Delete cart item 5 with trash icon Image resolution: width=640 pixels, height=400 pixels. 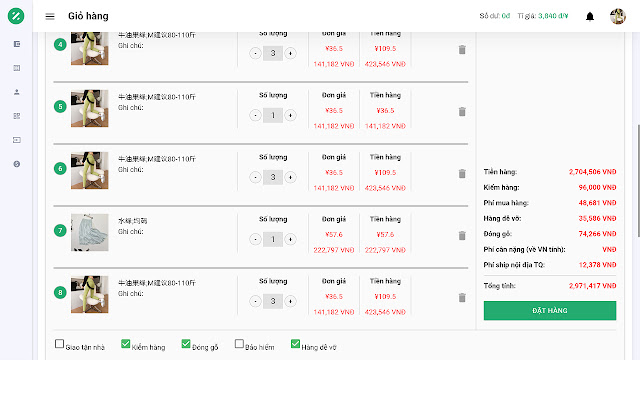pyautogui.click(x=462, y=112)
